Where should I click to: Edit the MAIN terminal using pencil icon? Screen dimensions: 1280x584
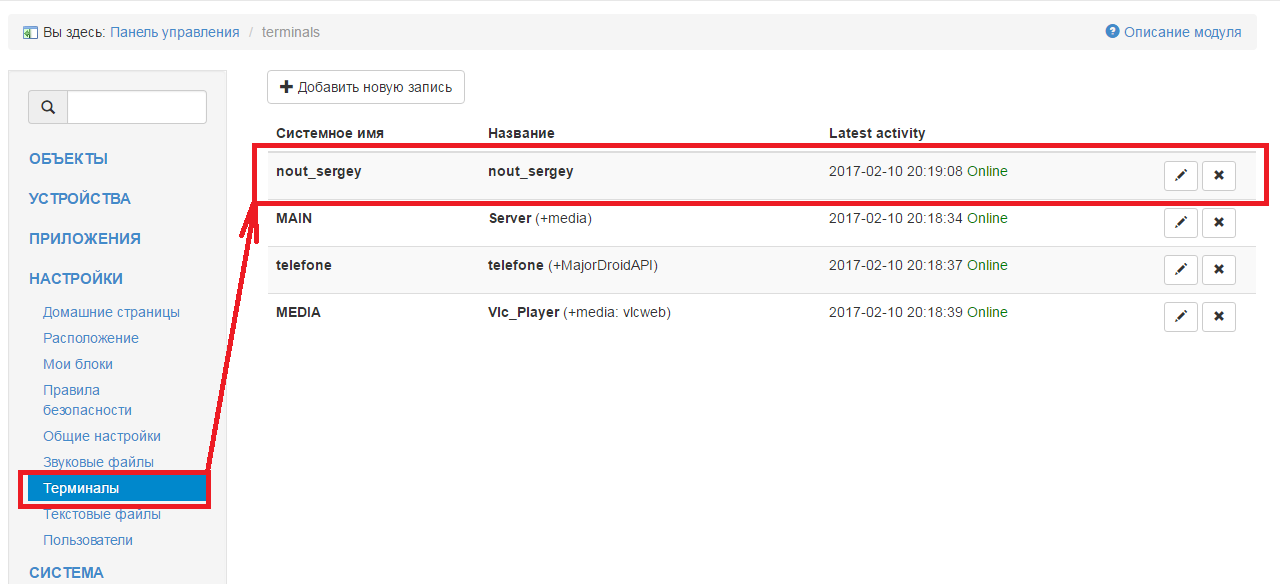coord(1181,223)
